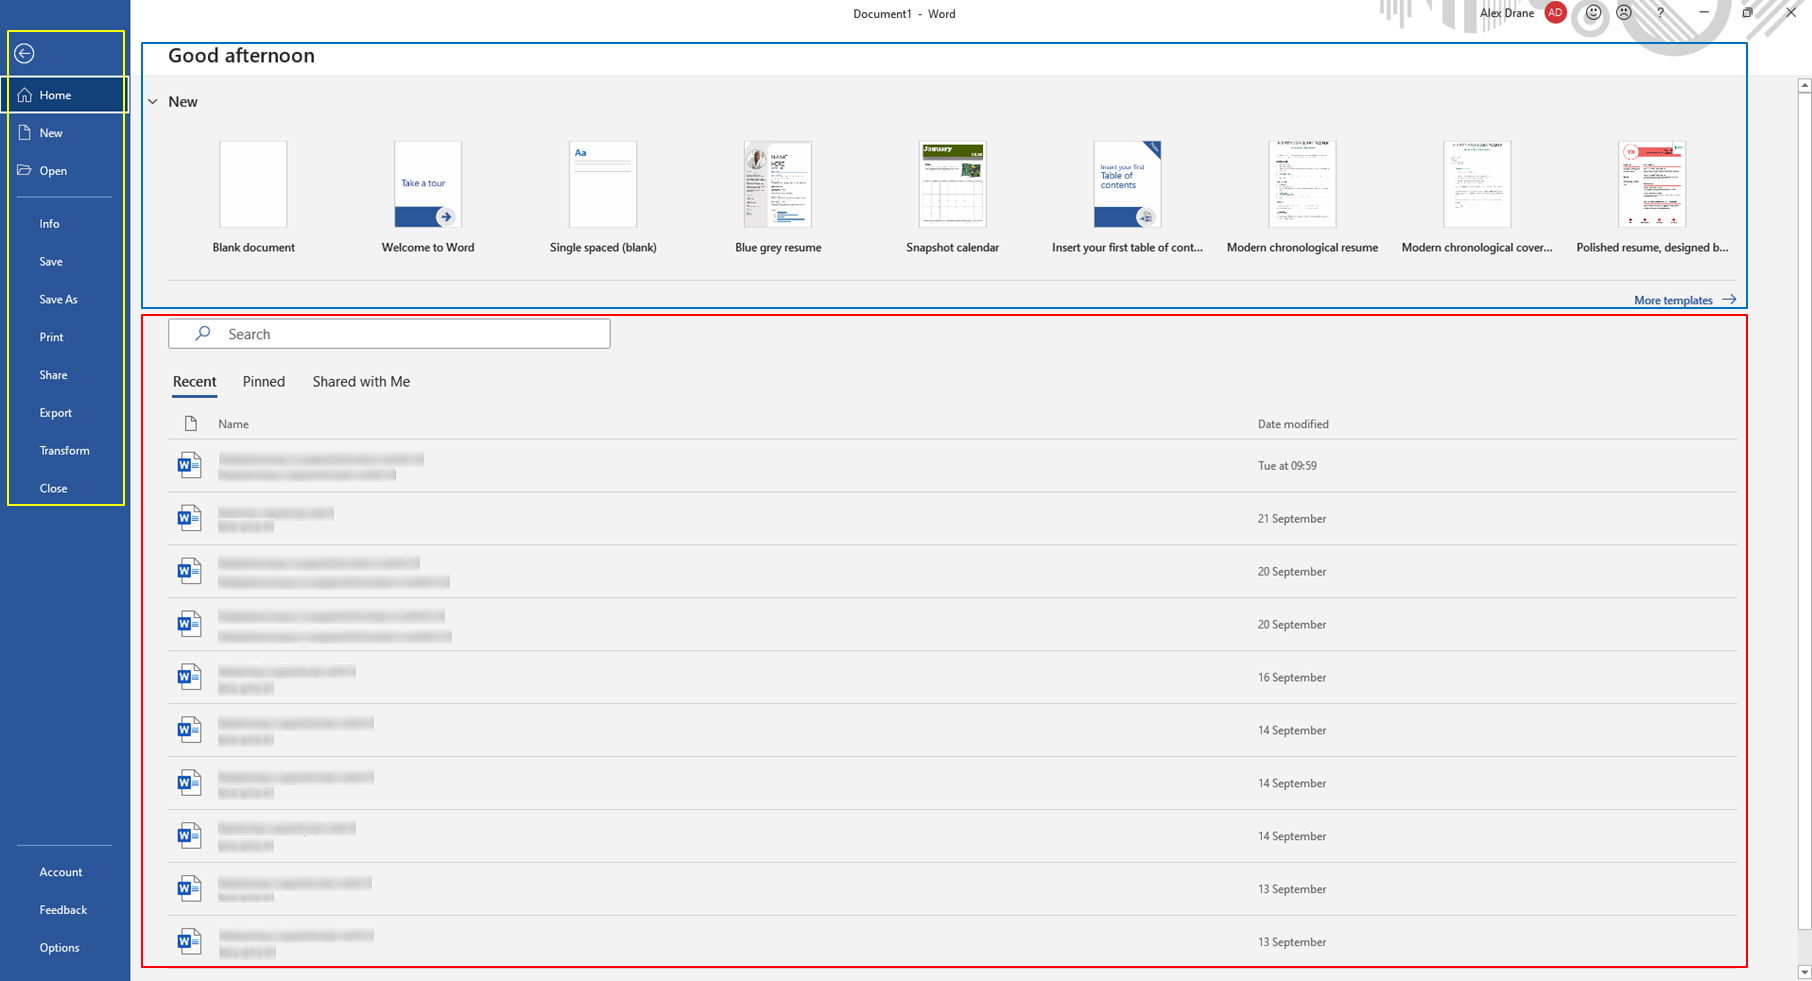Click in the Search documents field
This screenshot has height=981, width=1812.
tap(389, 334)
